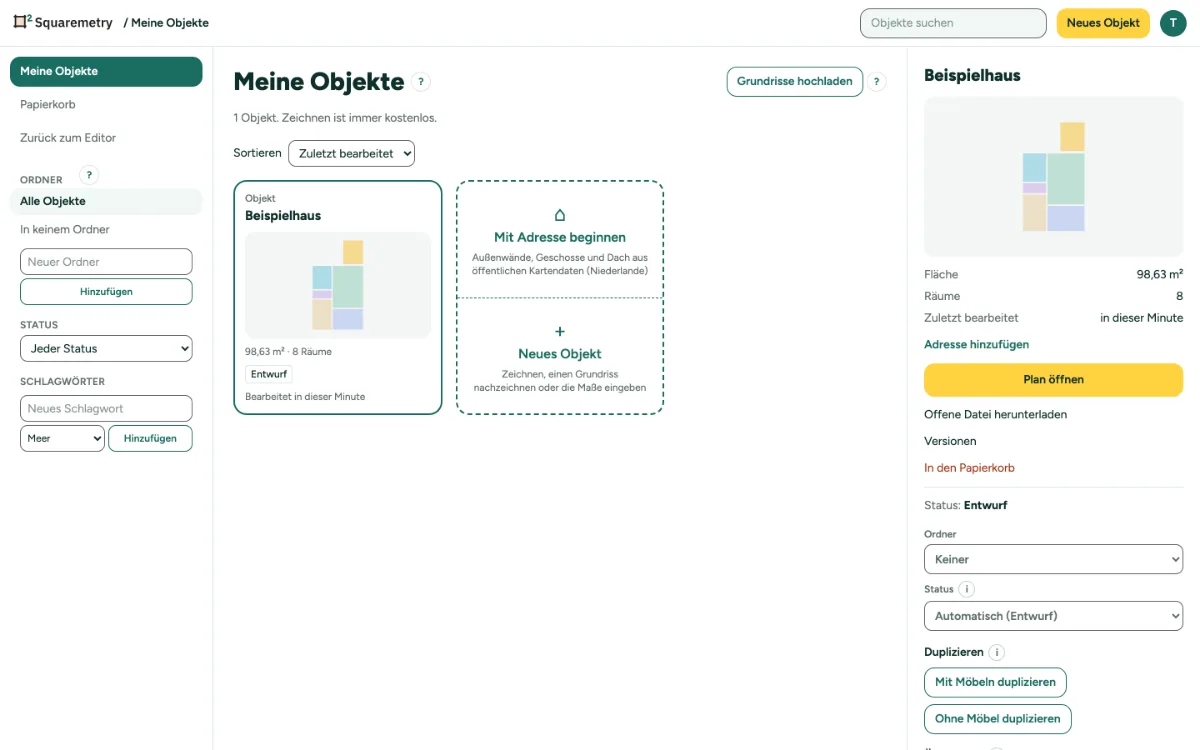The width and height of the screenshot is (1200, 750).
Task: Open the Ordner dropdown showing Keiner
Action: click(x=1053, y=559)
